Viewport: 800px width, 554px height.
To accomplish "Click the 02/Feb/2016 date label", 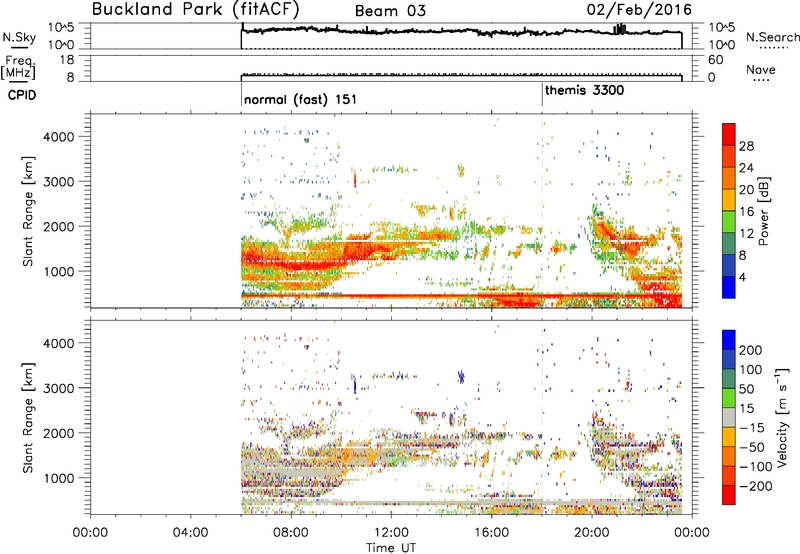I will [639, 10].
